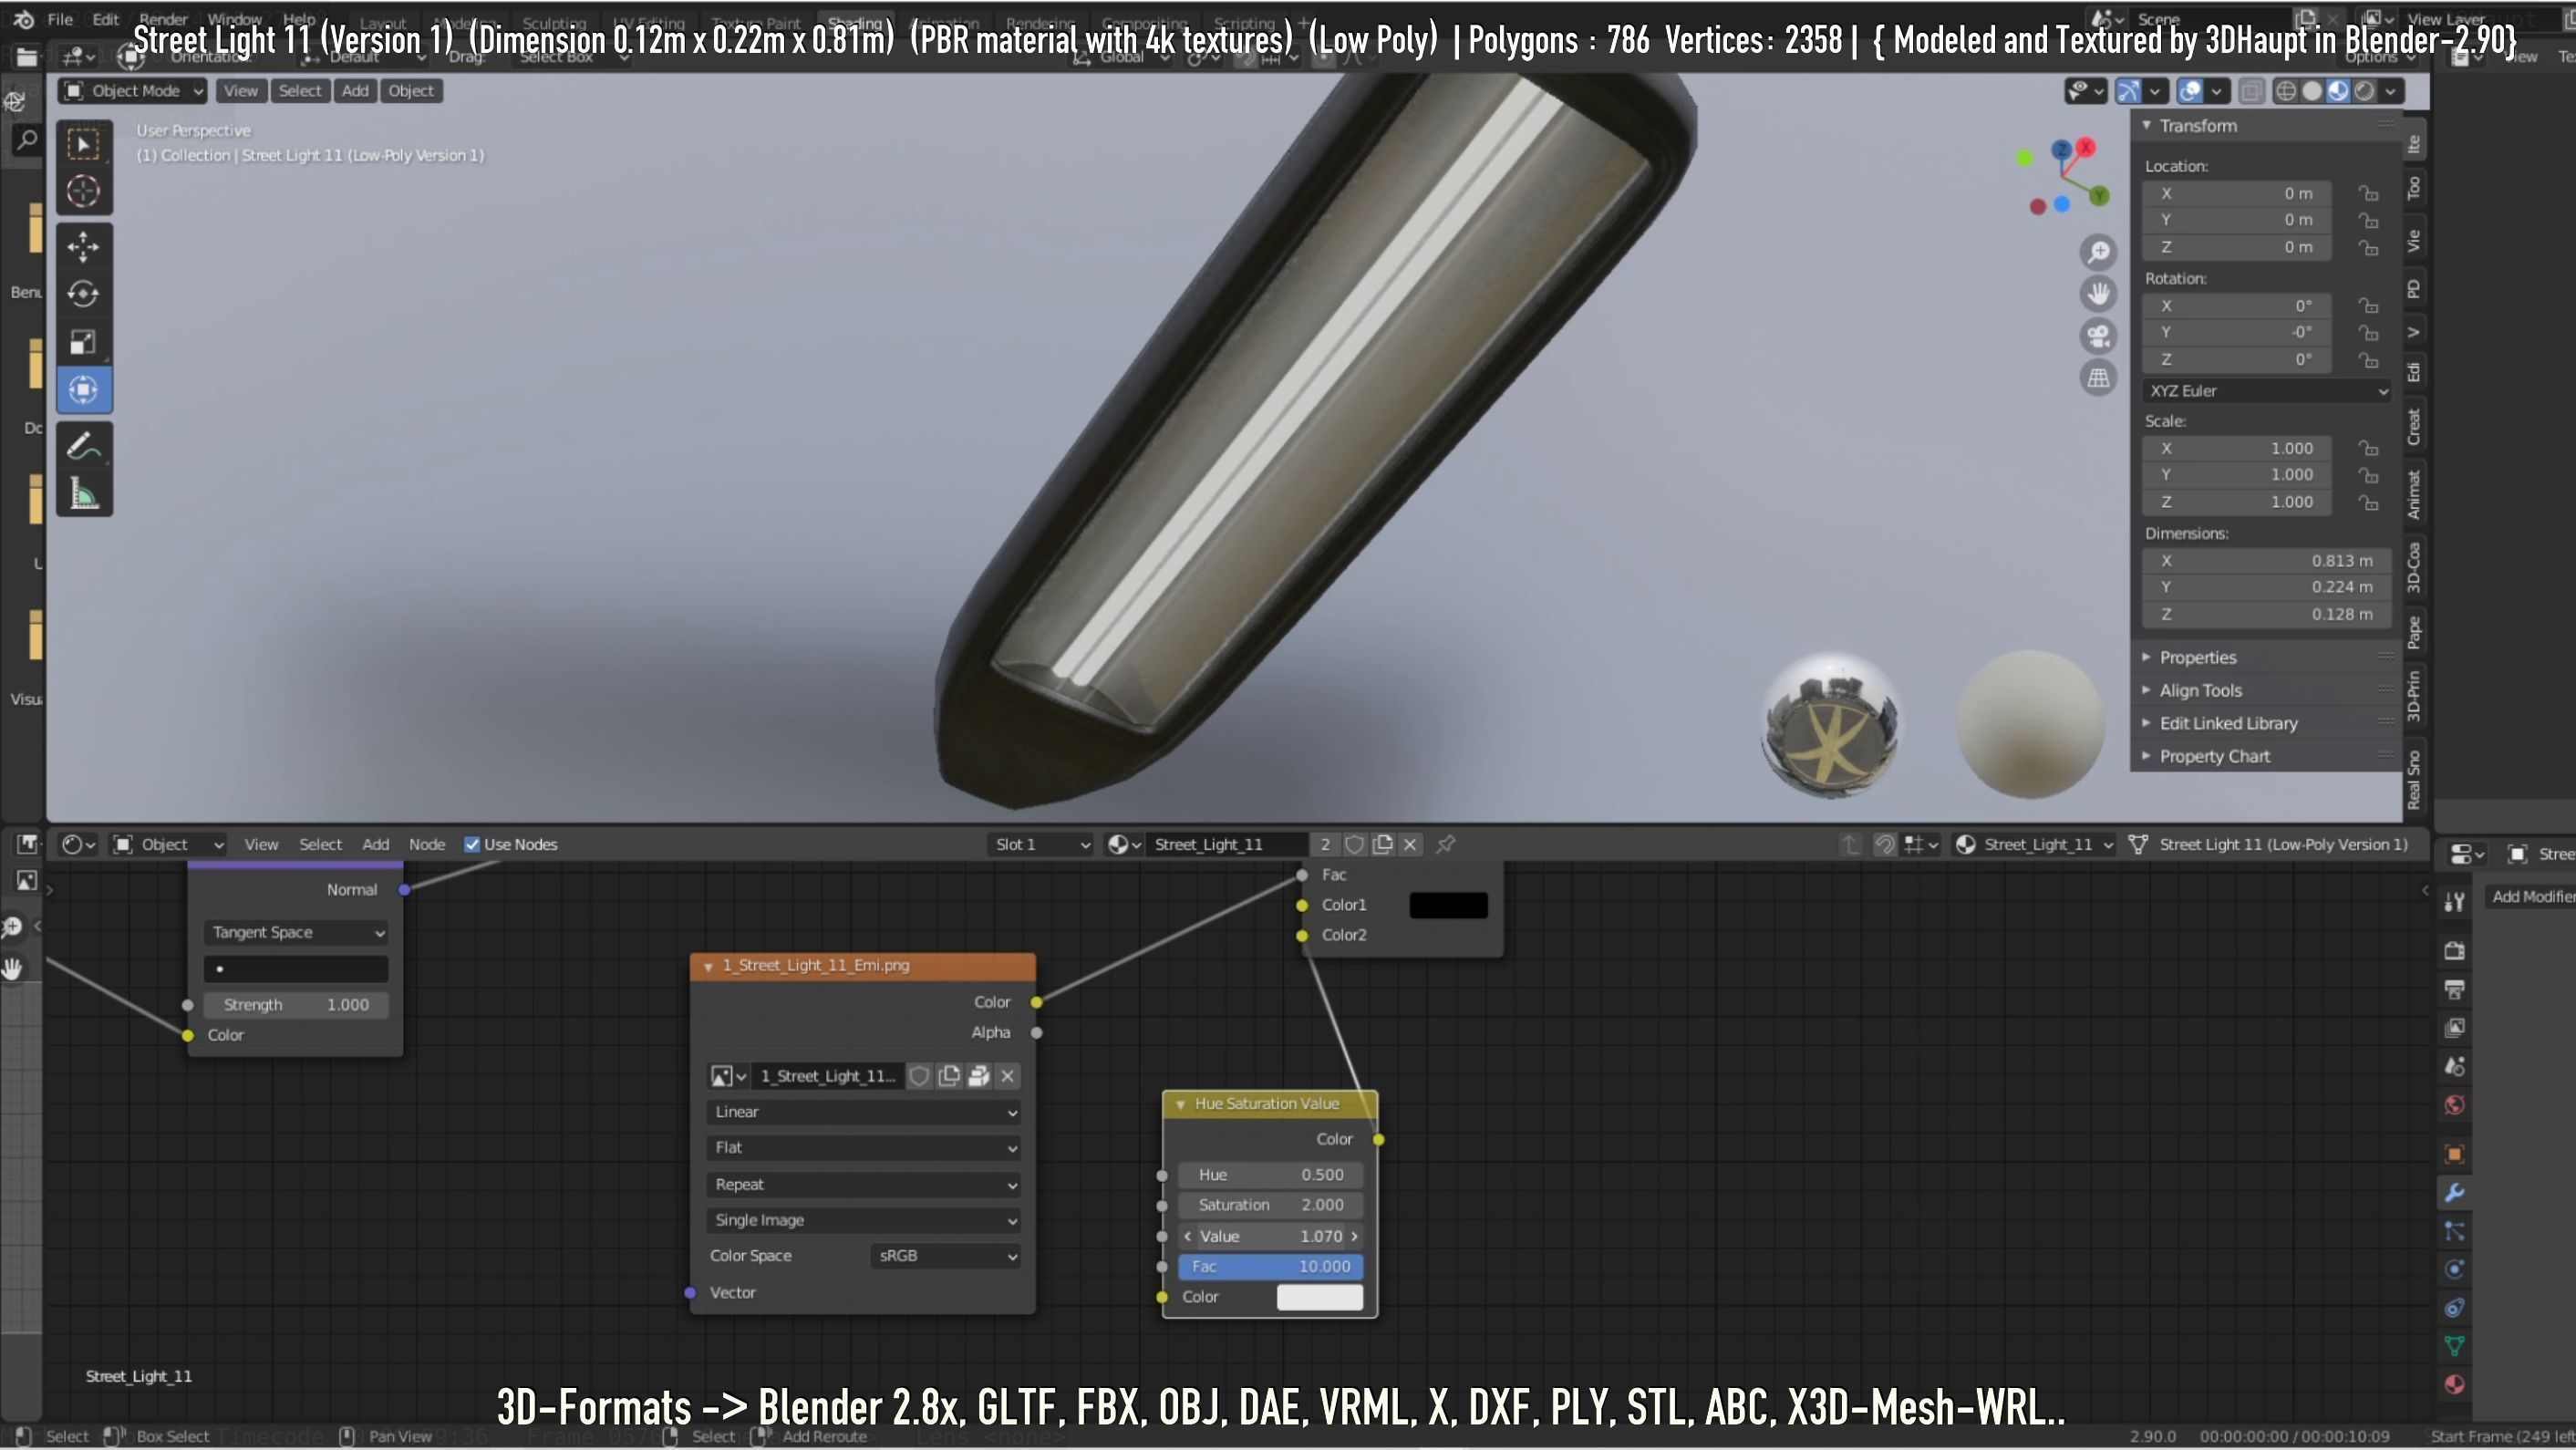Click fake user shield for Street_Light_11 material
Viewport: 2576px width, 1450px height.
tap(1354, 844)
